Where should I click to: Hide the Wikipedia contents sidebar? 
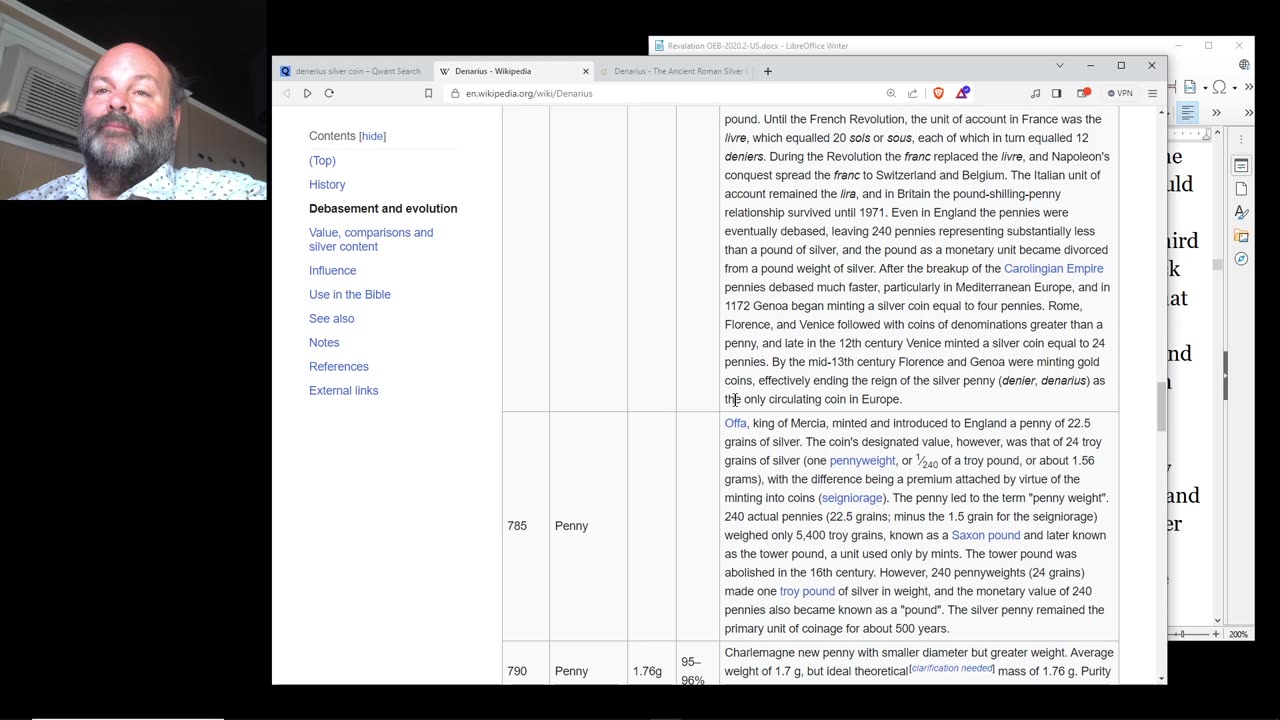[372, 136]
